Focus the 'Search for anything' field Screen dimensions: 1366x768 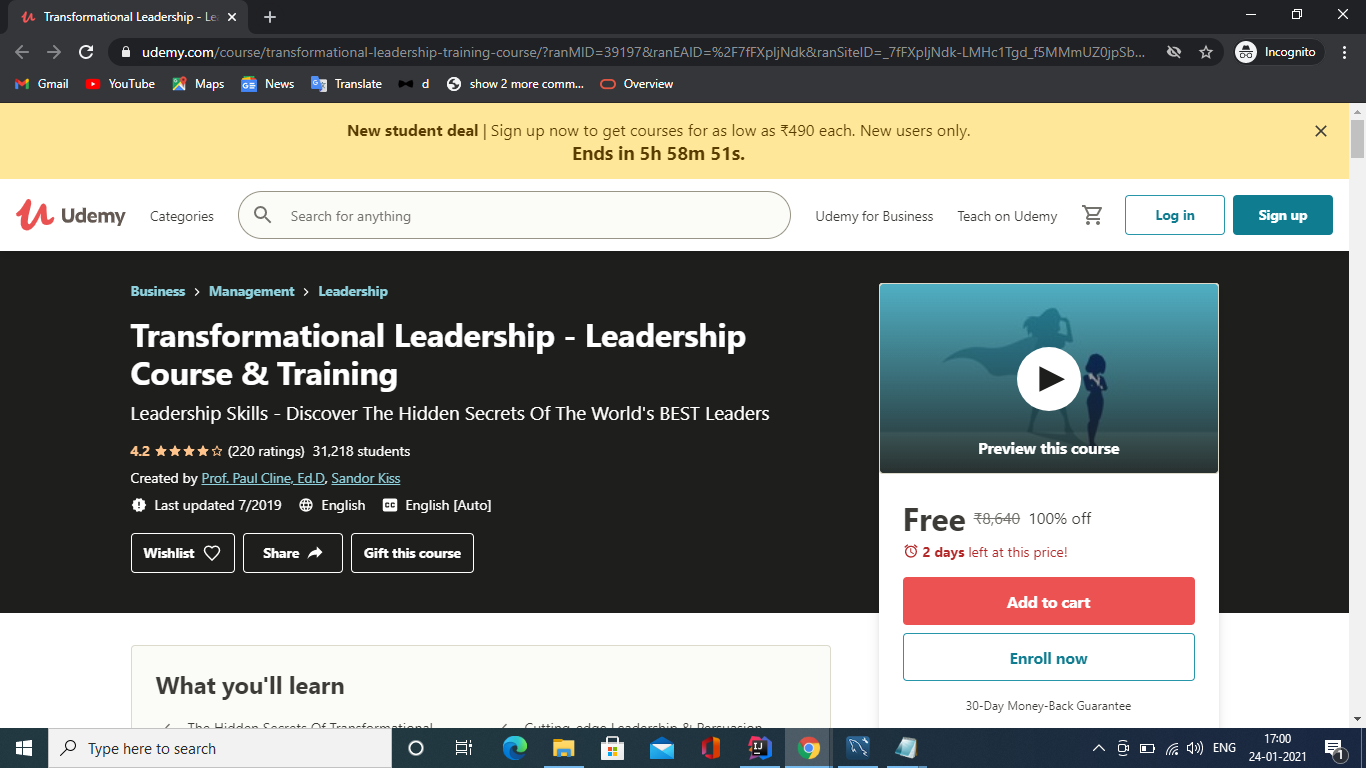[x=514, y=215]
